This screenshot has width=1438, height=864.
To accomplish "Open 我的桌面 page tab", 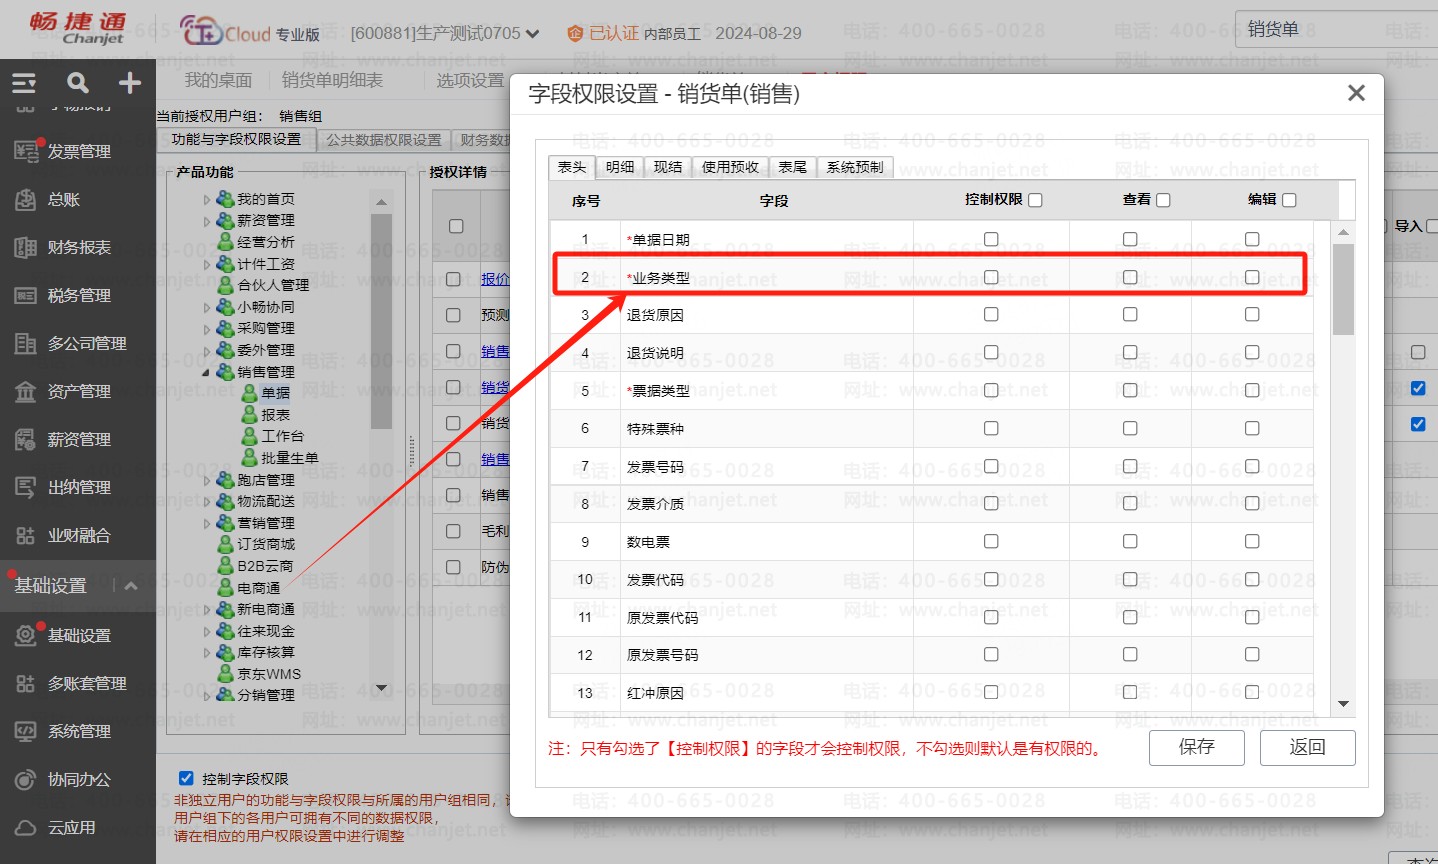I will (218, 80).
